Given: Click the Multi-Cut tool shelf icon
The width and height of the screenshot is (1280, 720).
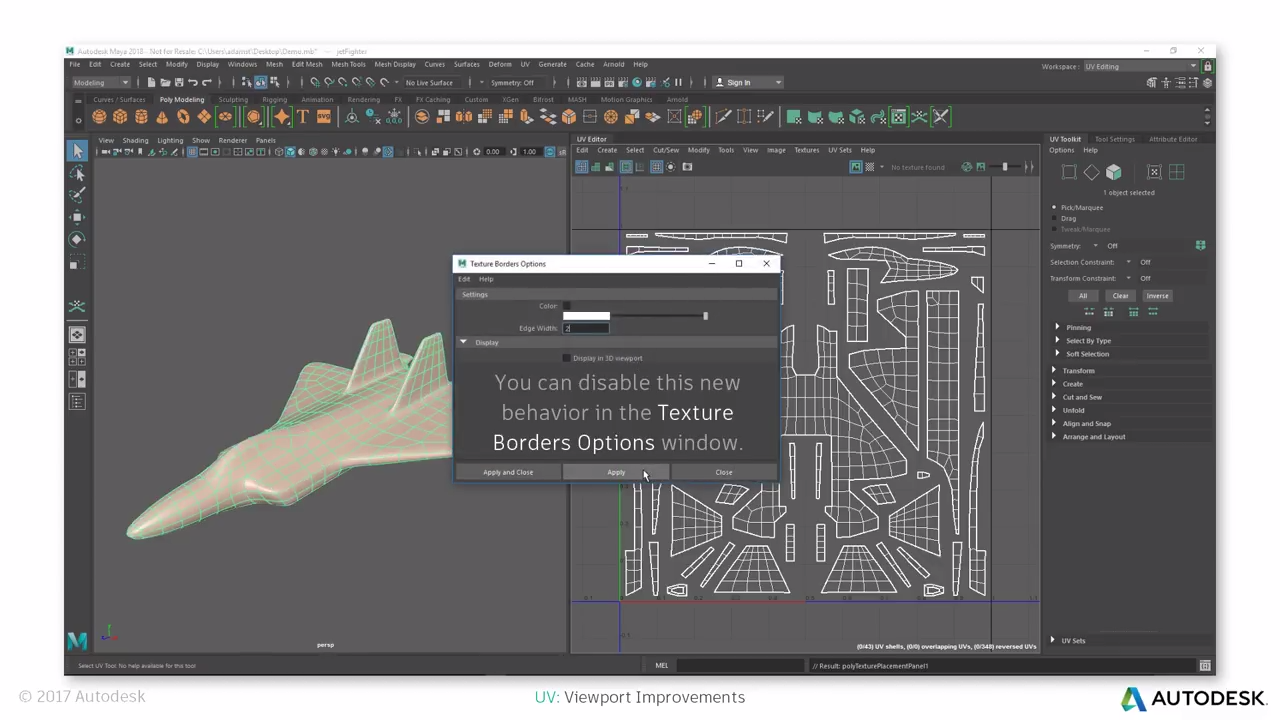Looking at the screenshot, I should coord(723,117).
